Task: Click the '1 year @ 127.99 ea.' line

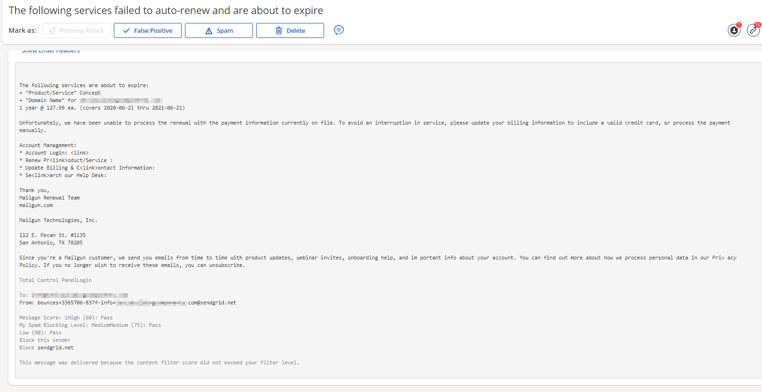Action: point(102,107)
